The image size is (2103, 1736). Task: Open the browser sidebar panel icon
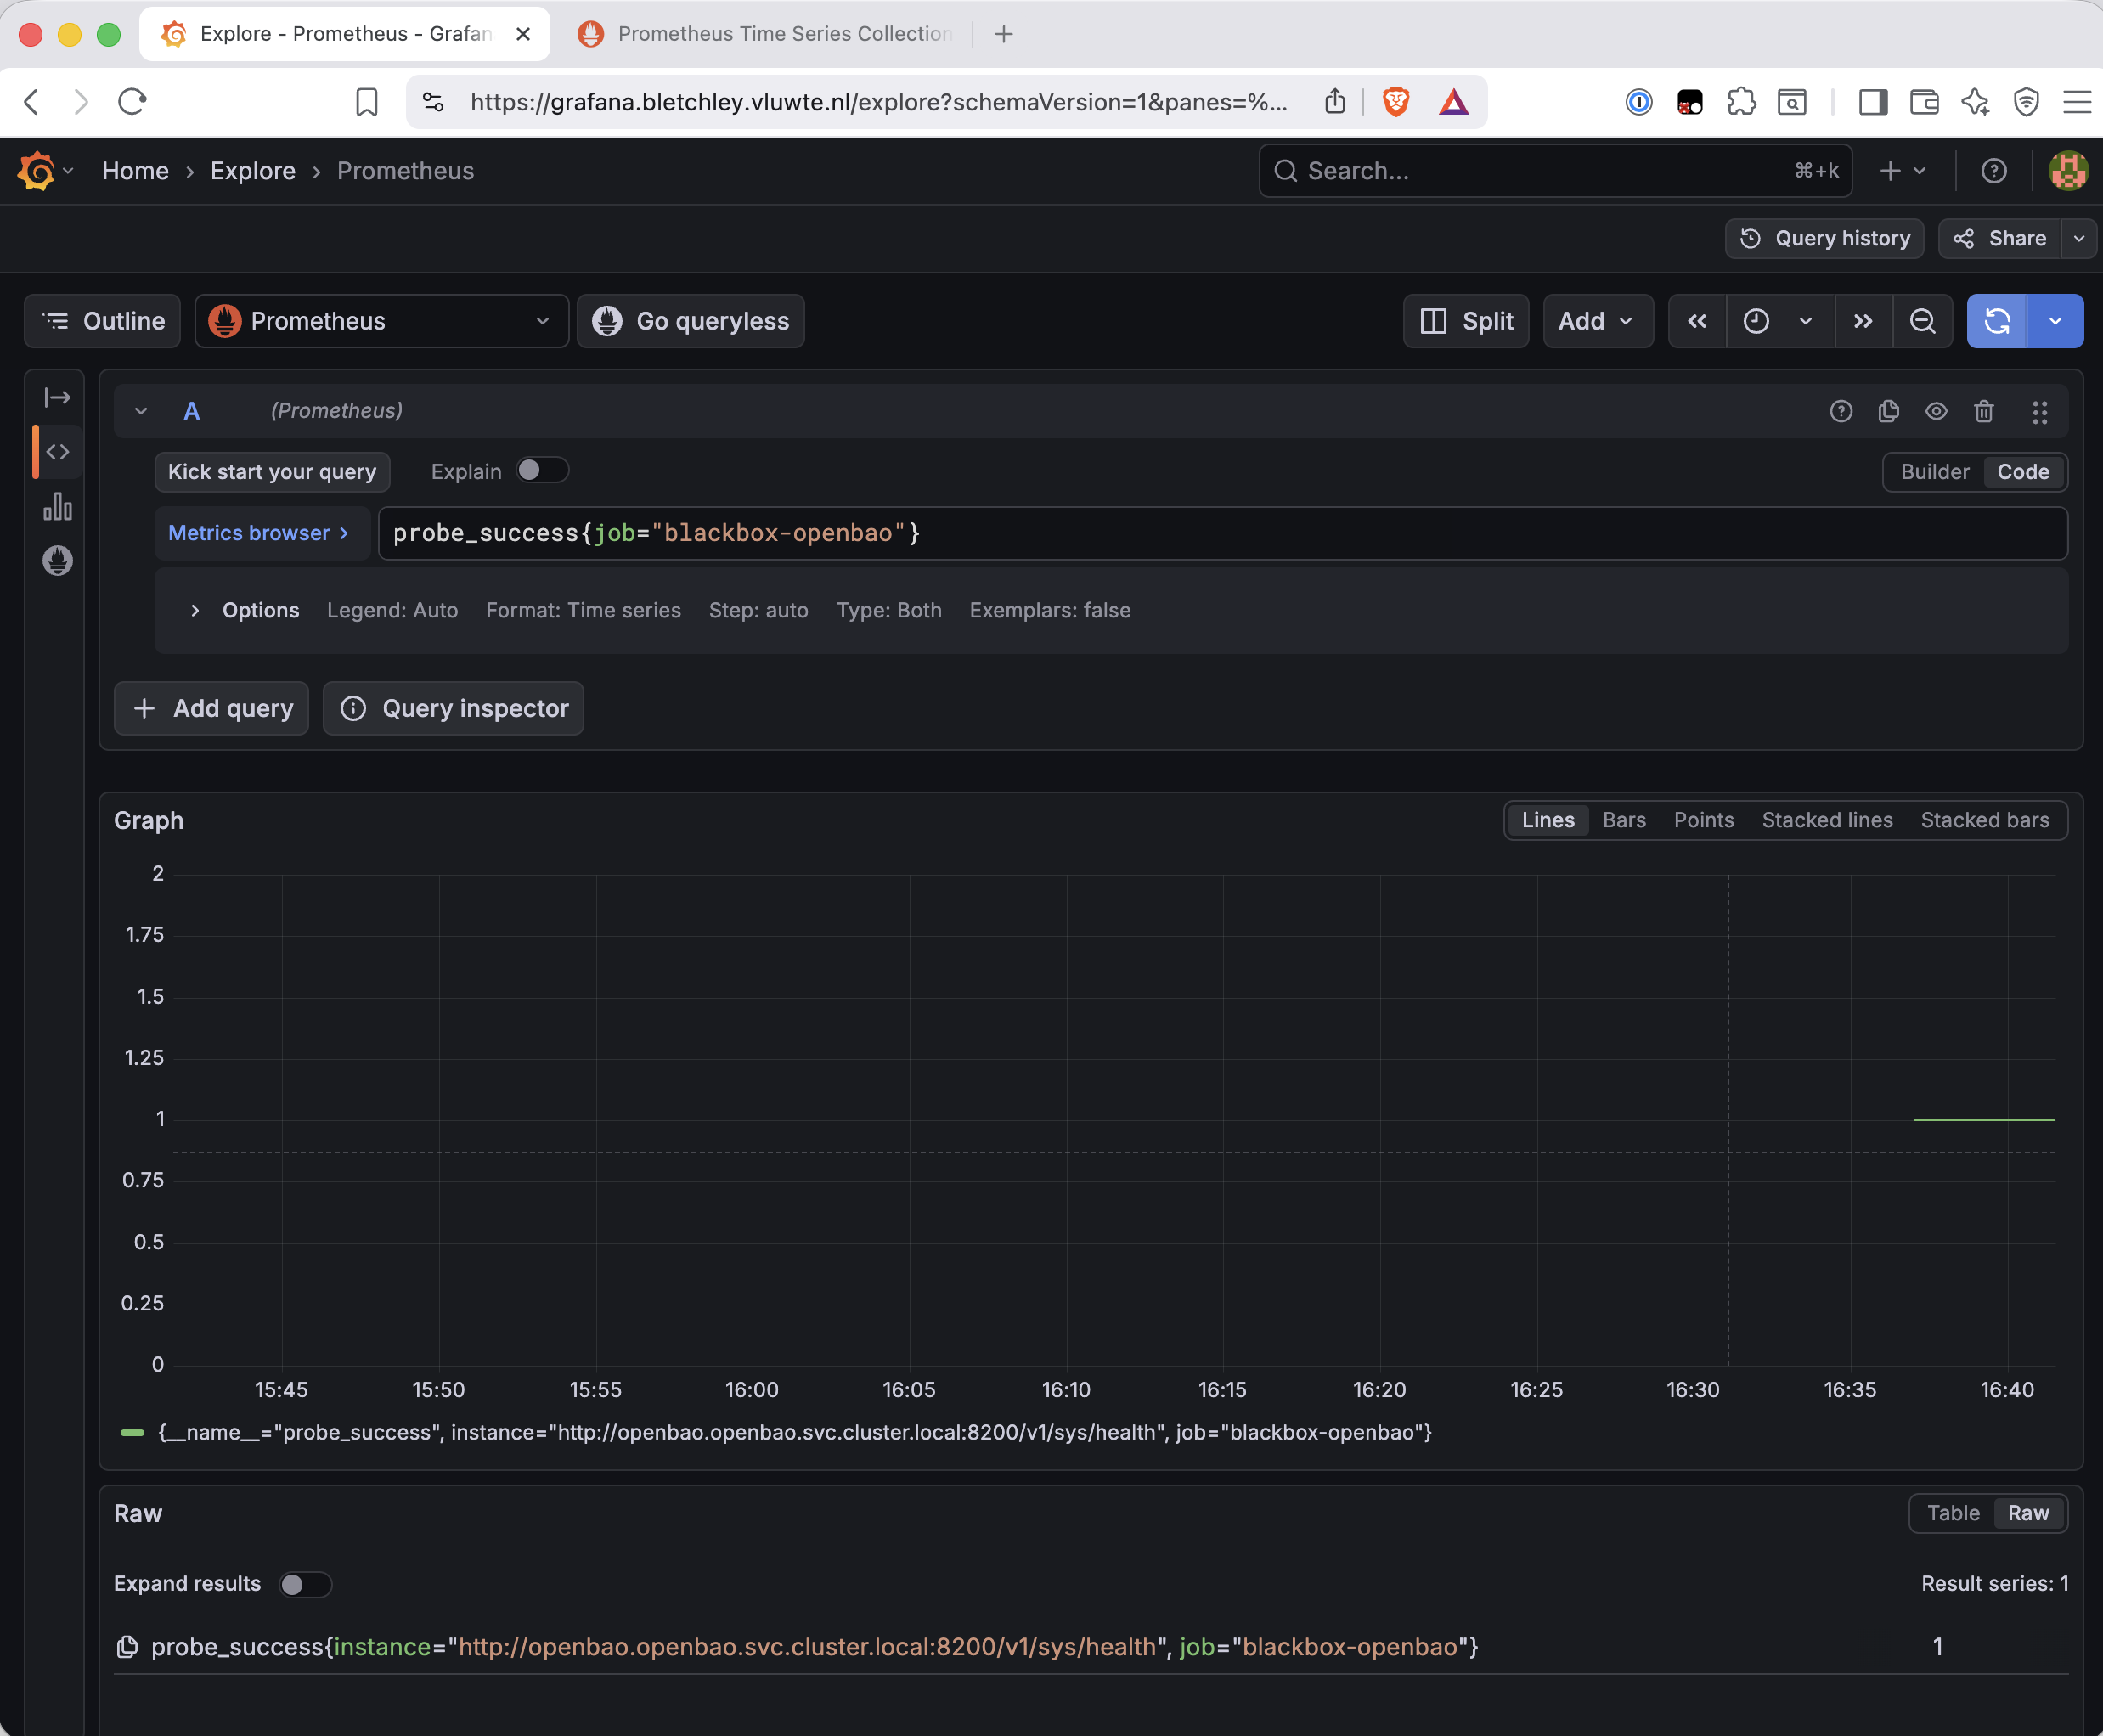tap(1873, 101)
